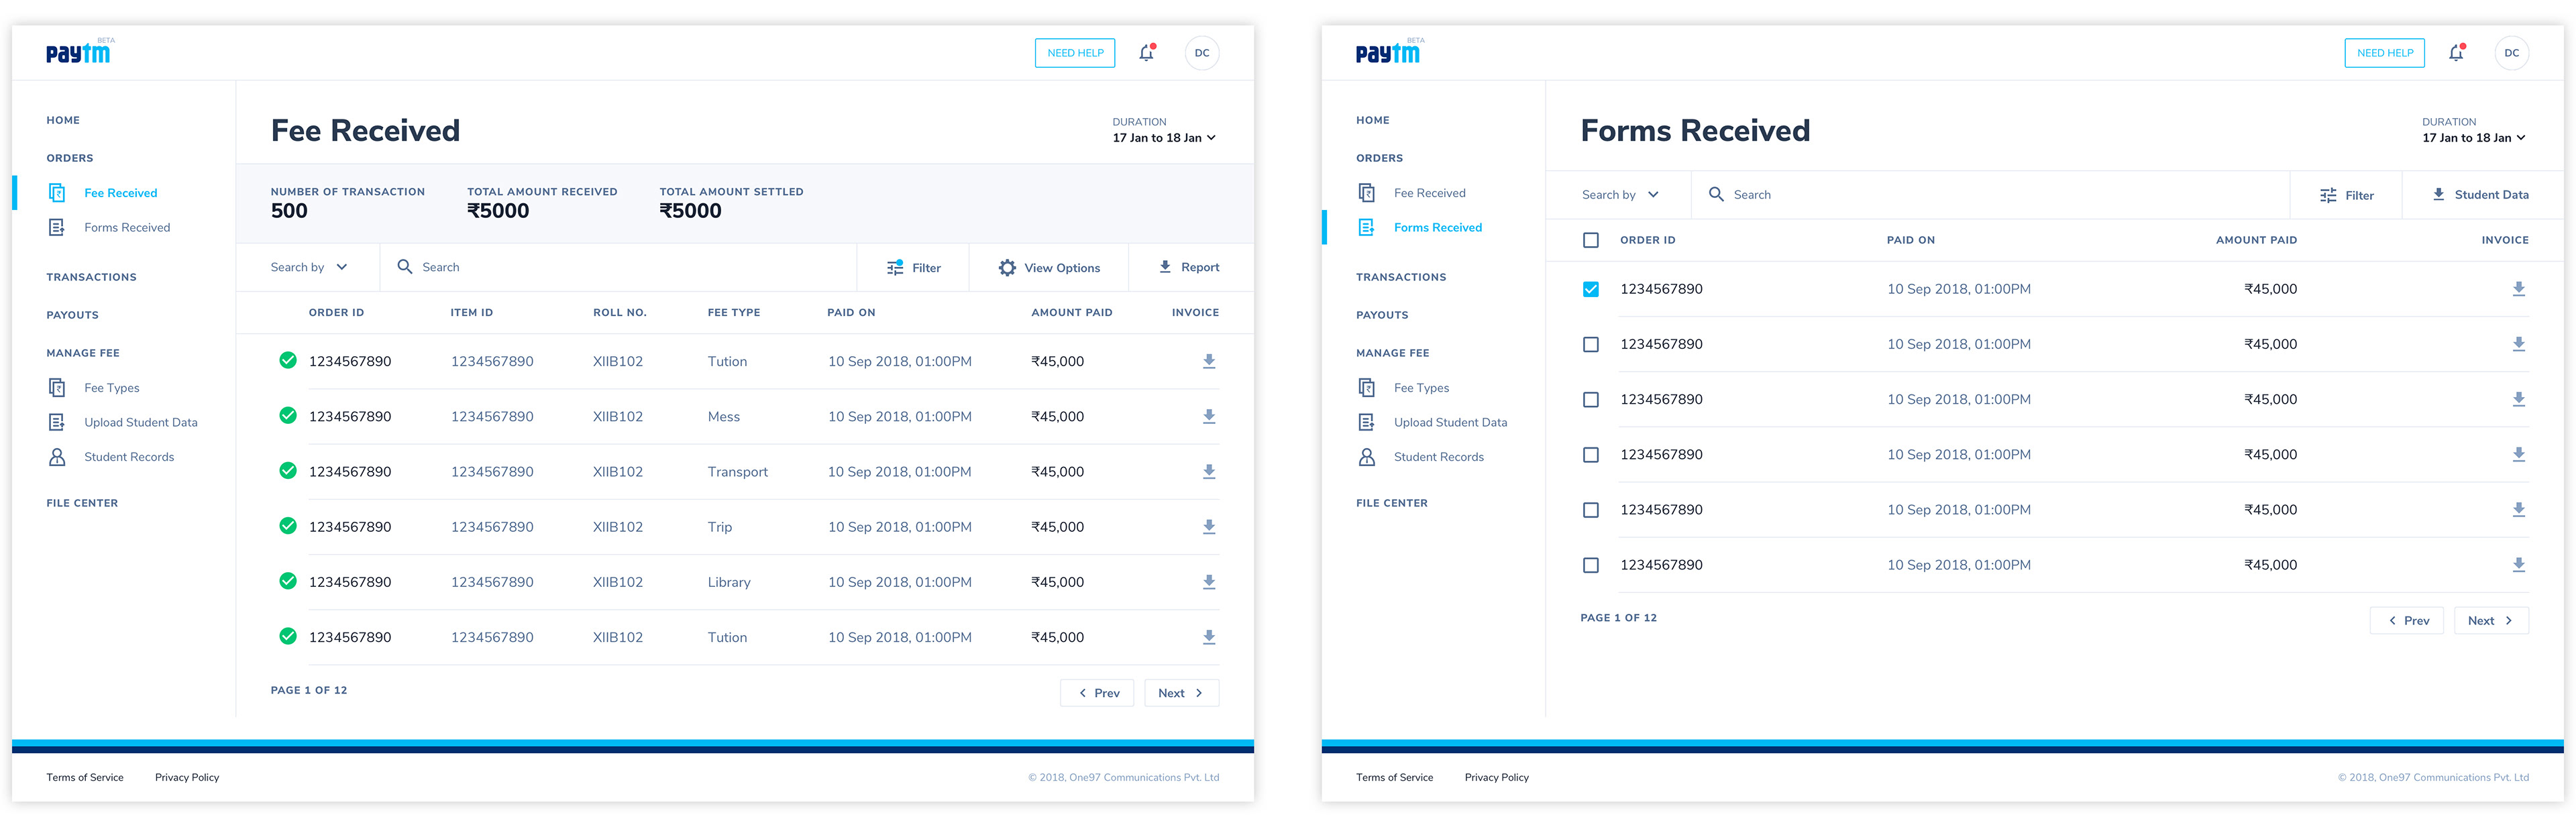Screen dimensions: 2576x827
Task: Open Terms of Service in Fee Received footer
Action: tap(85, 777)
